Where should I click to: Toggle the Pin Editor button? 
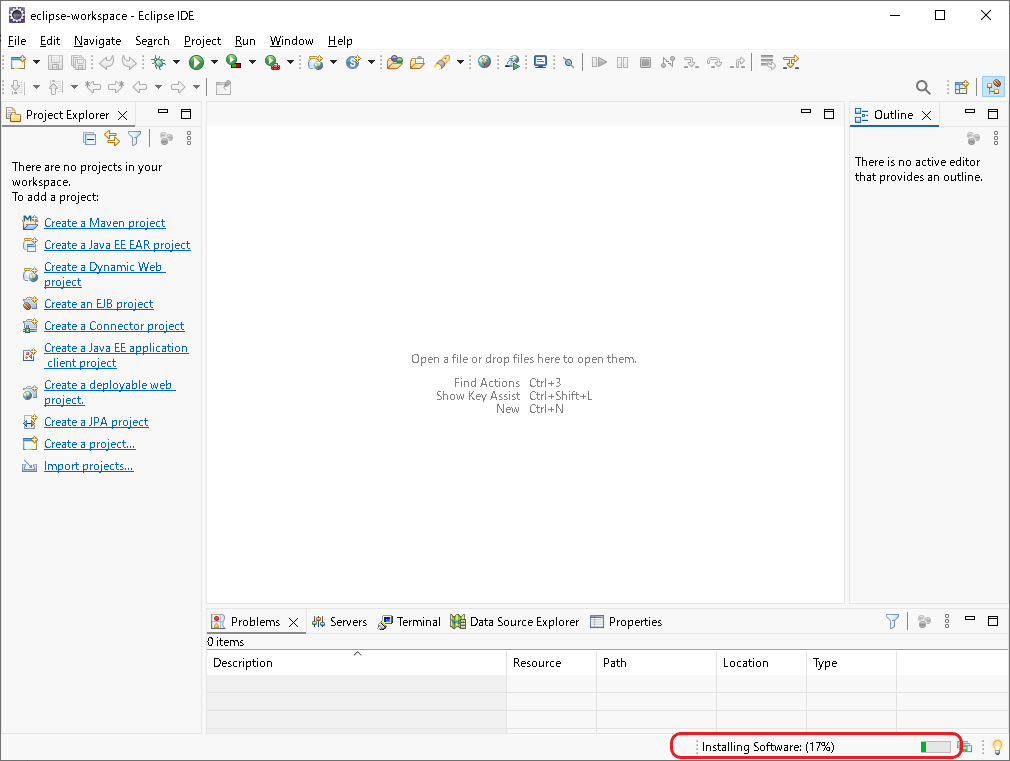point(224,88)
